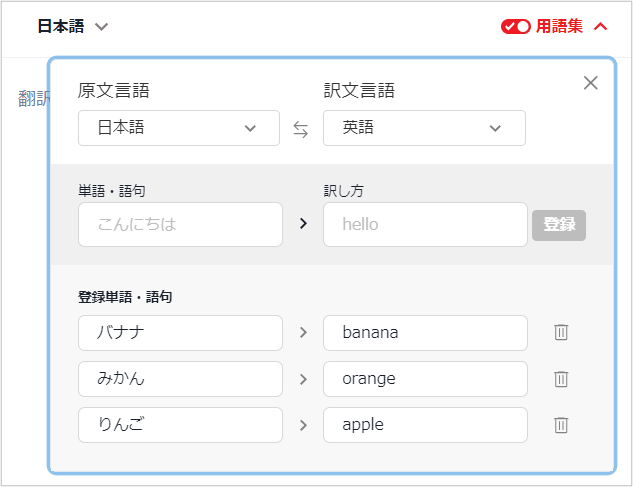
Task: Delete the りんご glossary entry
Action: (x=561, y=425)
